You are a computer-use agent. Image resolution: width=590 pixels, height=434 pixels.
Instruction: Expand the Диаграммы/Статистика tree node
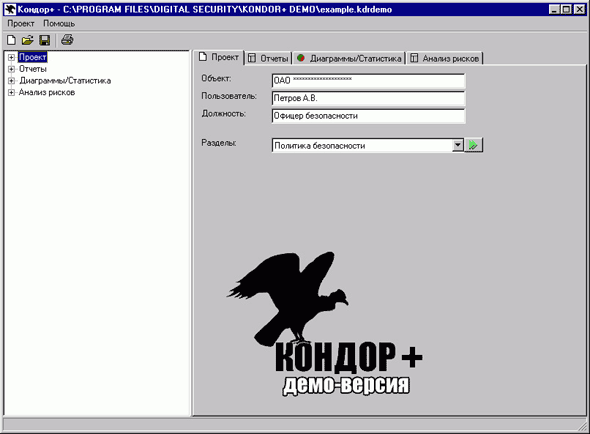pos(11,81)
